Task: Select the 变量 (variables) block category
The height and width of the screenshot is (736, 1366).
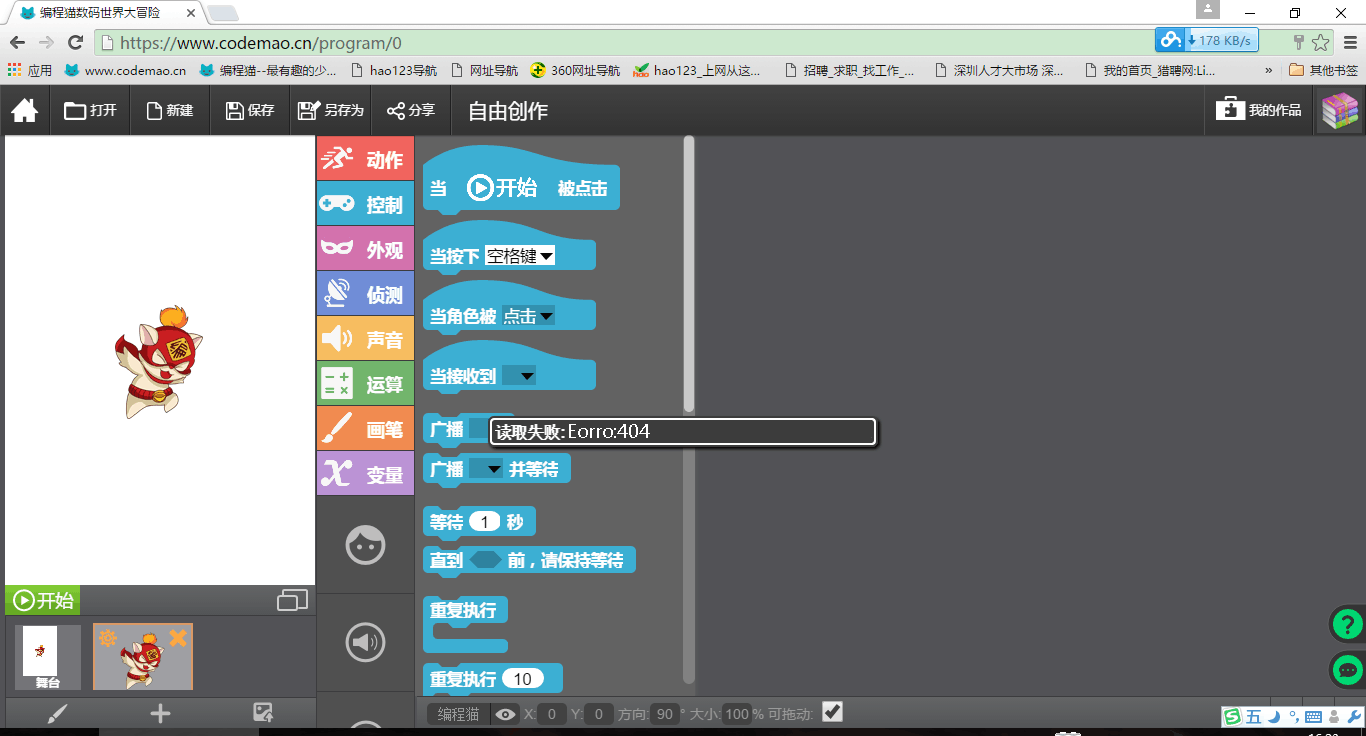Action: (365, 474)
